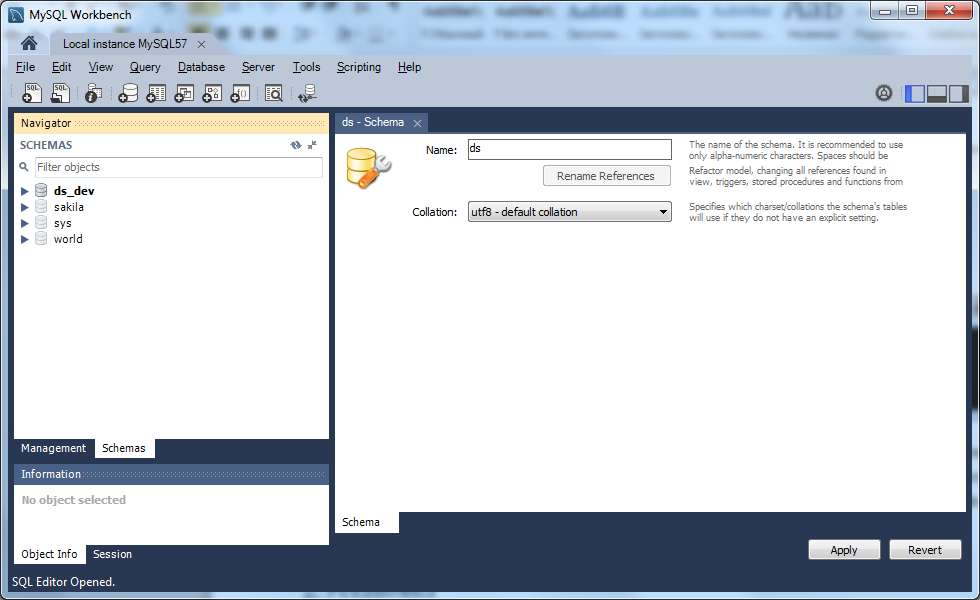Click the database icon beside sakila
The image size is (980, 600).
[x=41, y=206]
